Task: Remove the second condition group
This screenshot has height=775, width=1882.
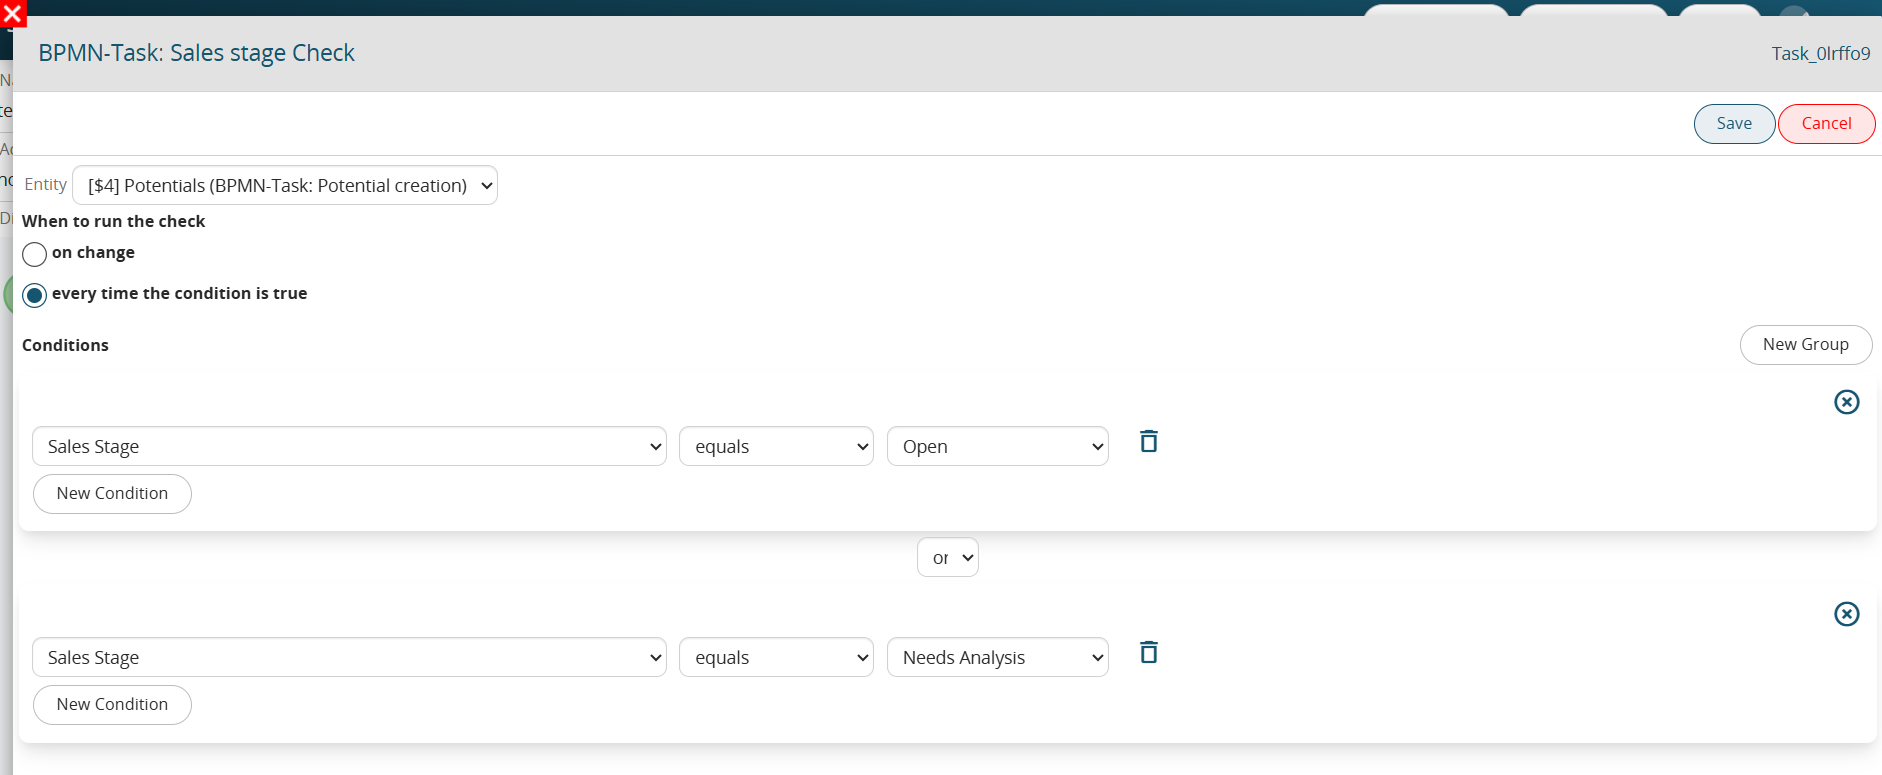Action: pos(1846,614)
